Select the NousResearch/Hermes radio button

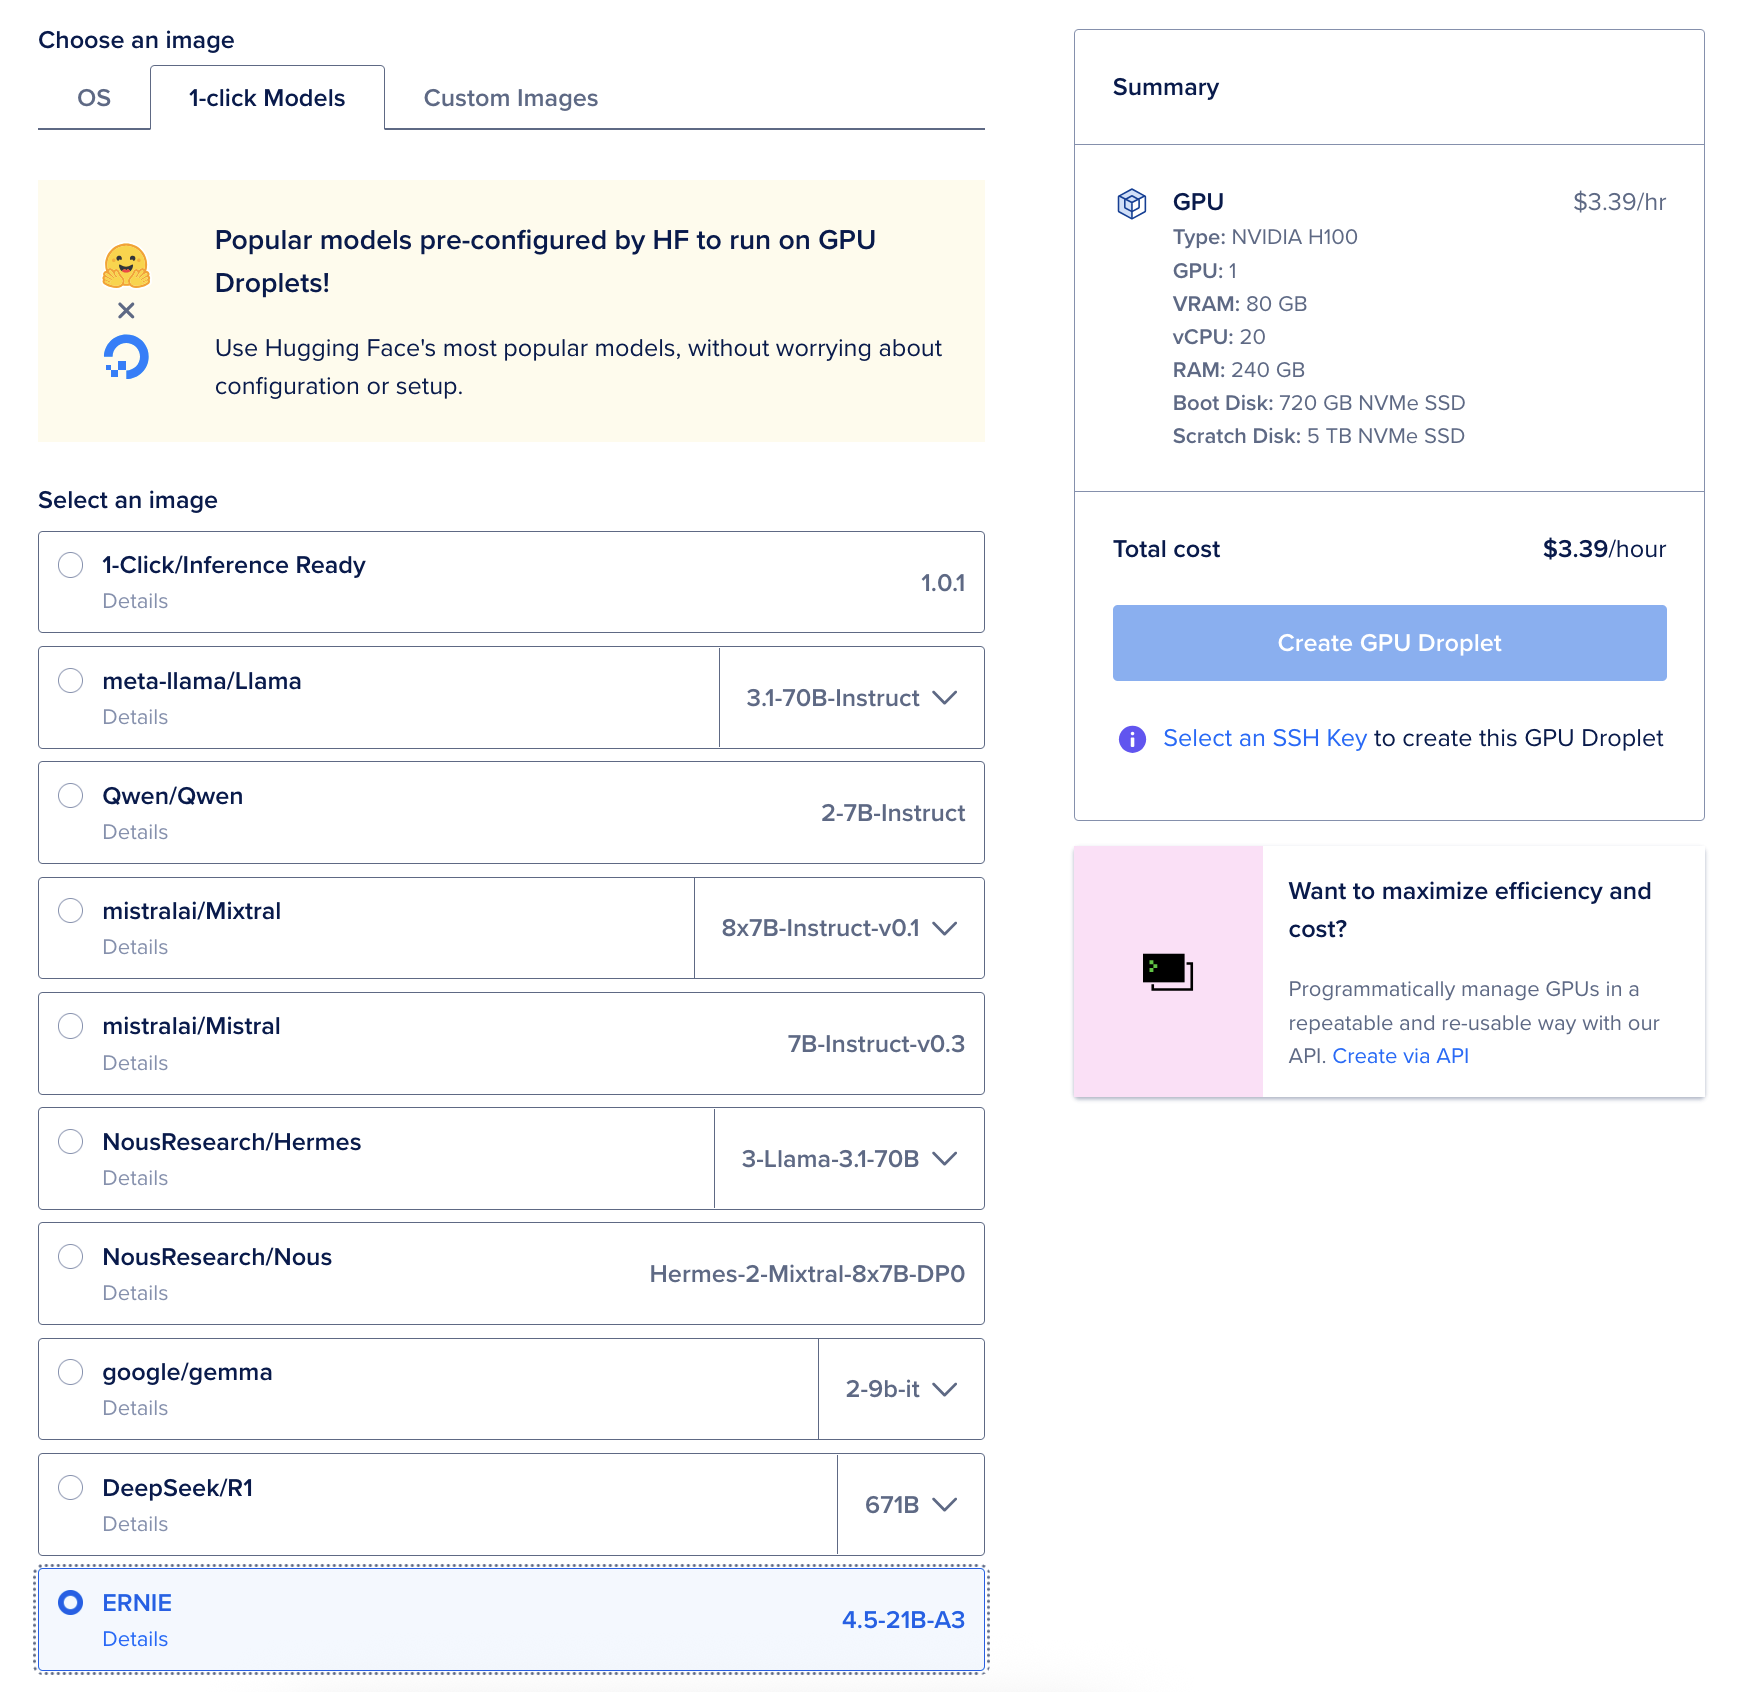click(x=71, y=1142)
